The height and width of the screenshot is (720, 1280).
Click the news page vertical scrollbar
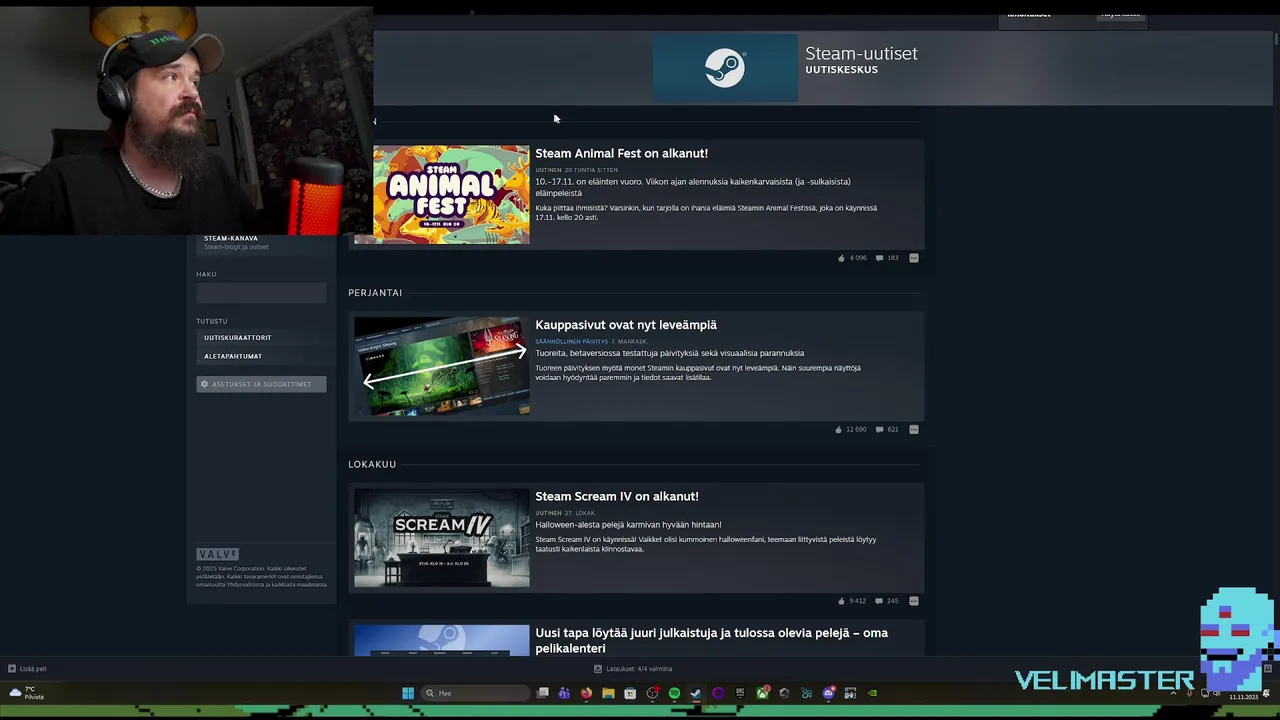pos(1276,40)
